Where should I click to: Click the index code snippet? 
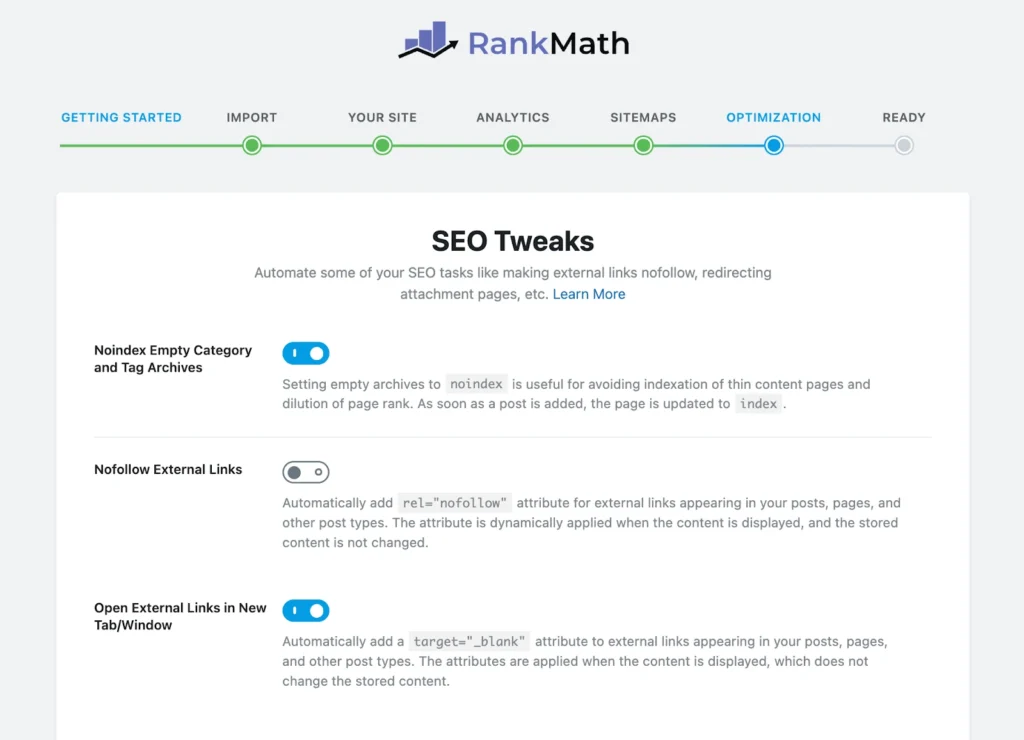click(758, 404)
